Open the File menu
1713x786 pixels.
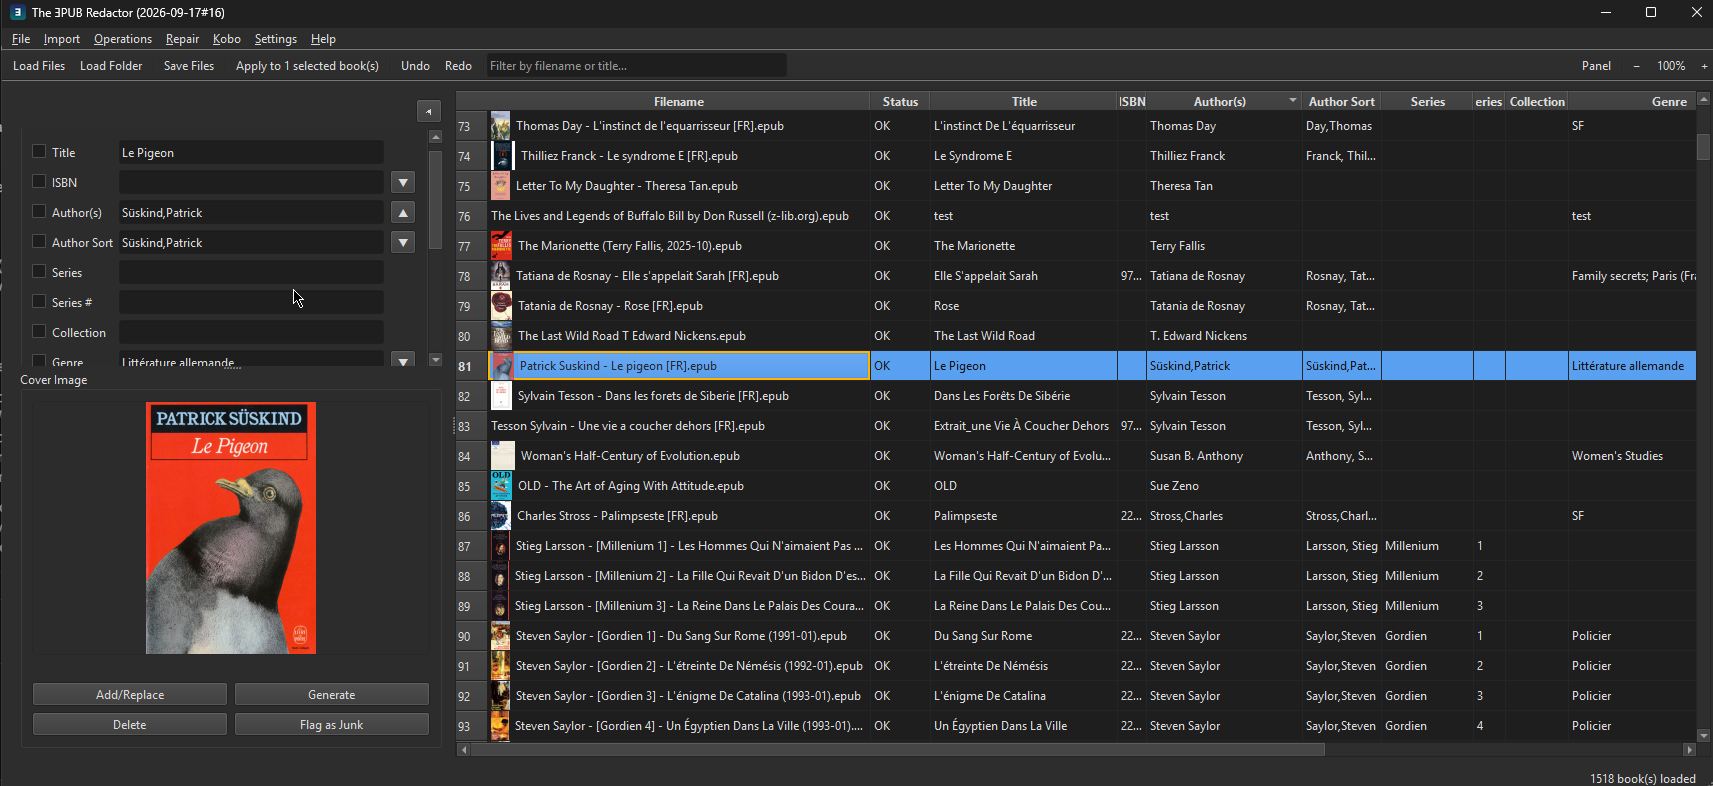[x=21, y=39]
